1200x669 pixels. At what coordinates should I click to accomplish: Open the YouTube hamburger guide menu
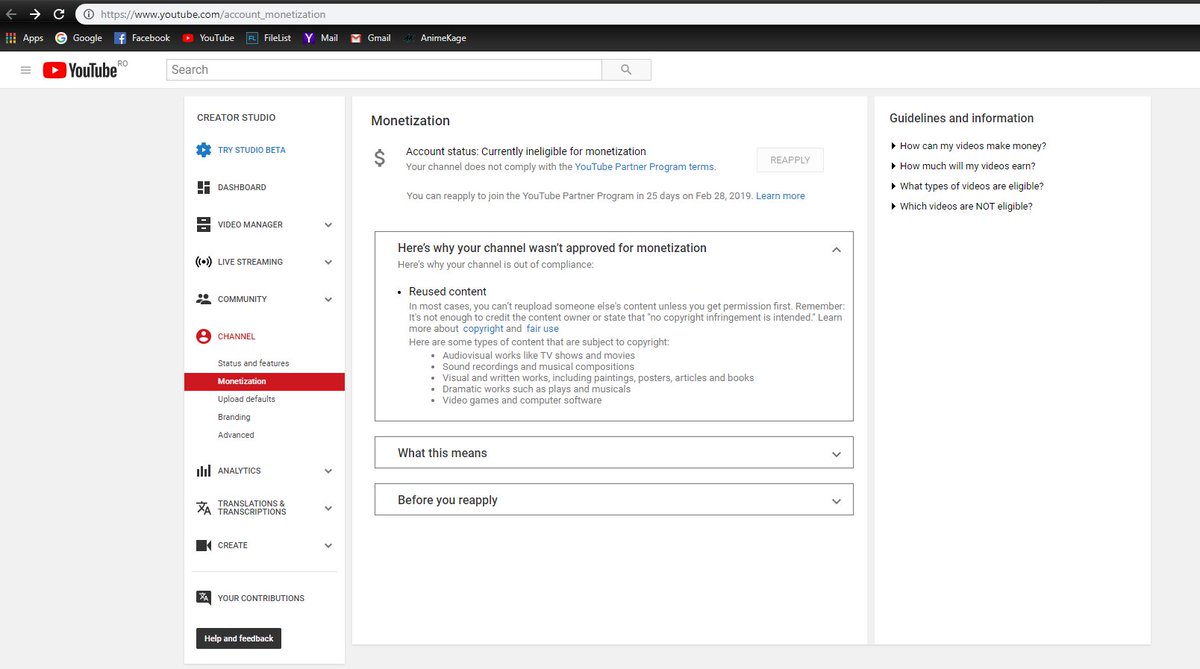tap(26, 70)
